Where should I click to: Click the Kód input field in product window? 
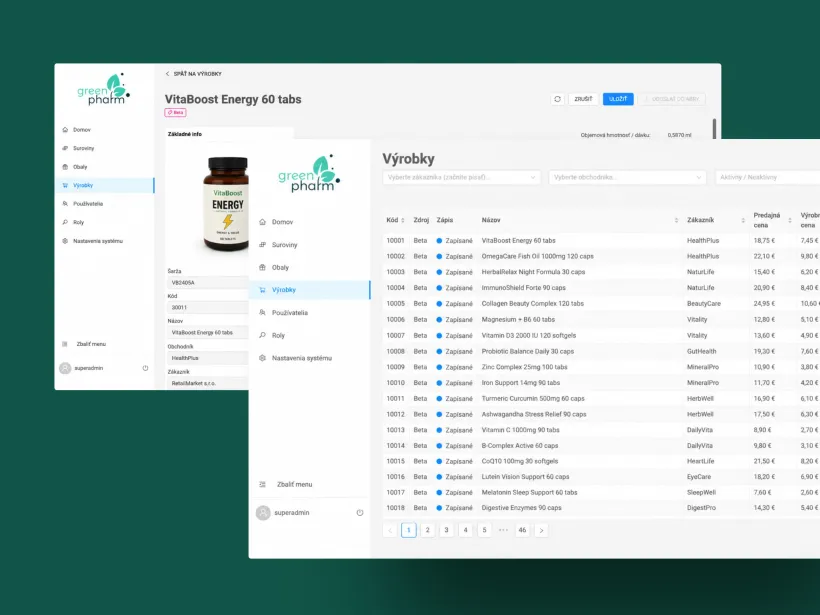click(x=208, y=308)
